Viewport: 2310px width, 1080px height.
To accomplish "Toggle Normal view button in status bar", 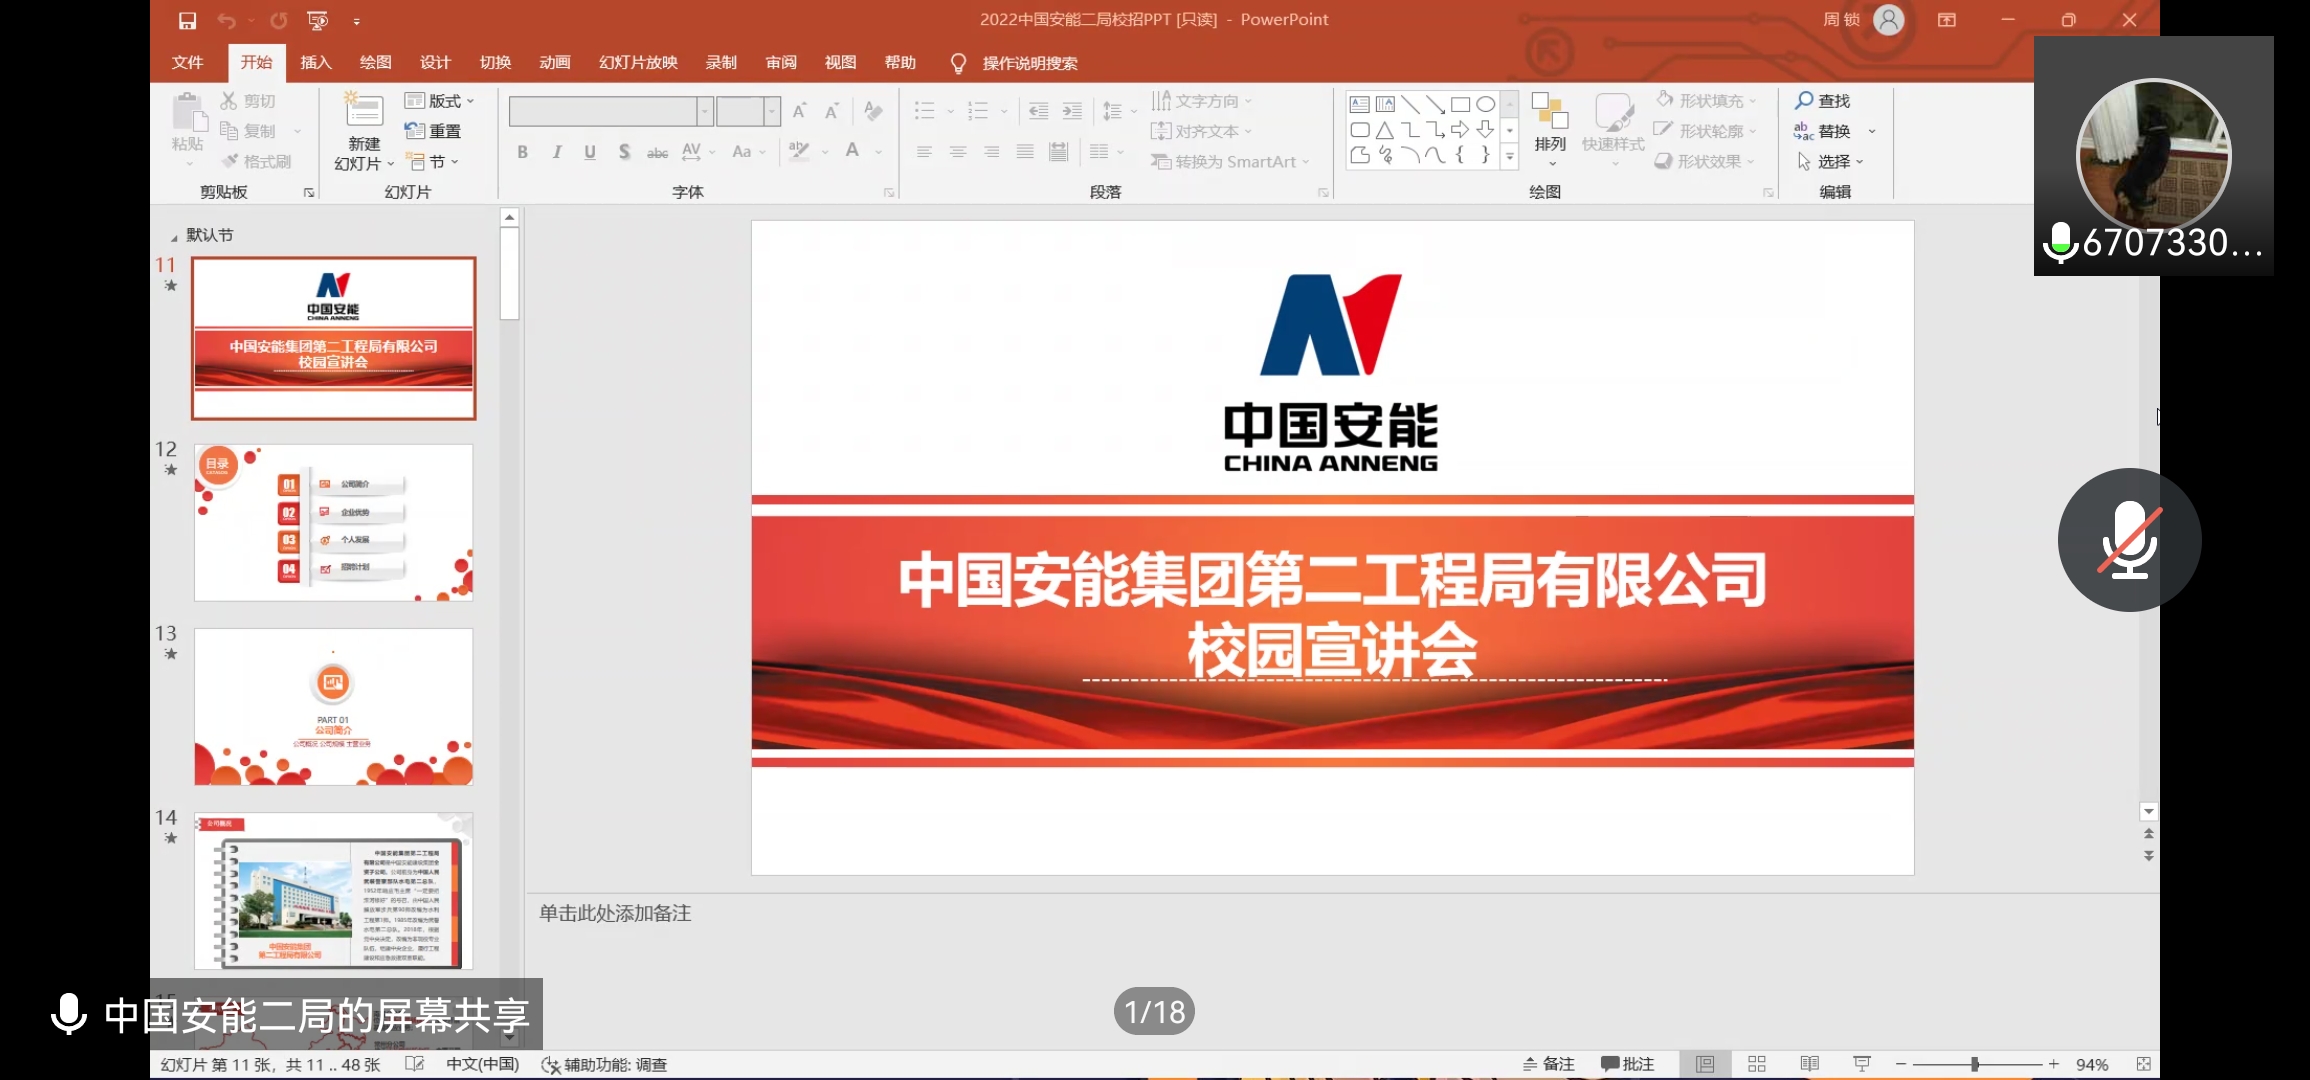I will (1705, 1064).
